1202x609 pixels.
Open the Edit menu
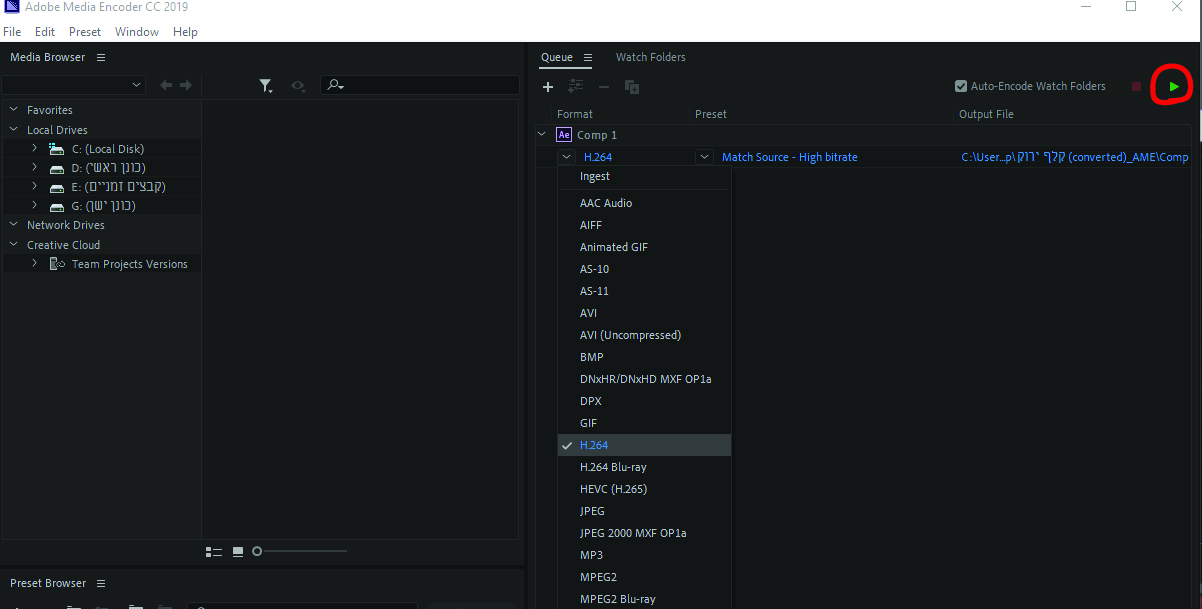(x=45, y=32)
